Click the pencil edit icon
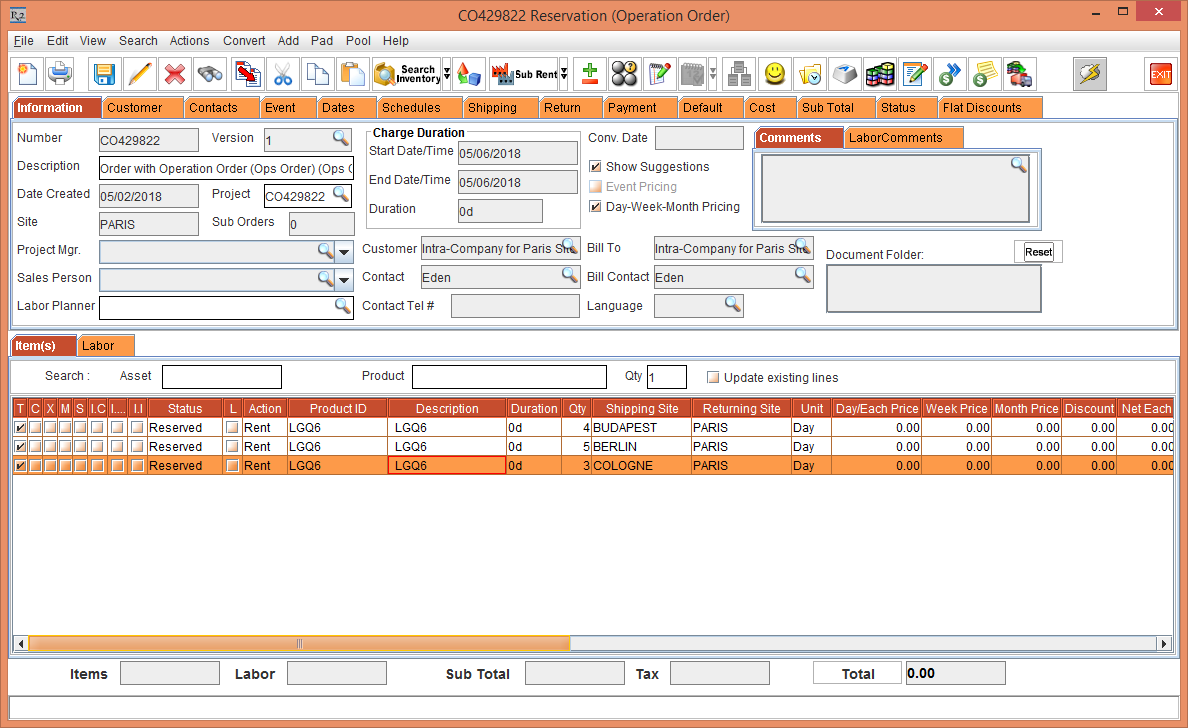1188x728 pixels. coord(140,74)
